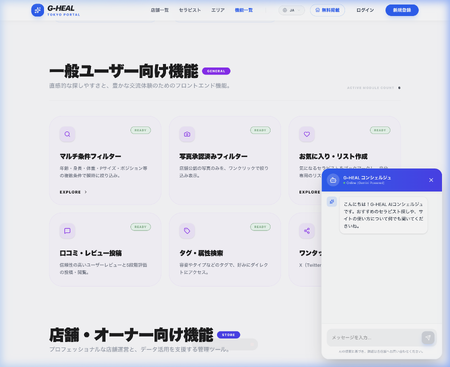The image size is (450, 367).
Task: Click READY badge on 写真承認済みフィルター card
Action: click(260, 130)
